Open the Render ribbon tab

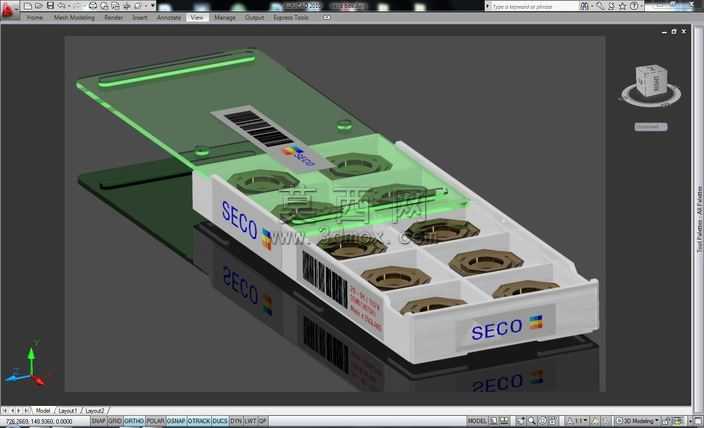coord(114,18)
